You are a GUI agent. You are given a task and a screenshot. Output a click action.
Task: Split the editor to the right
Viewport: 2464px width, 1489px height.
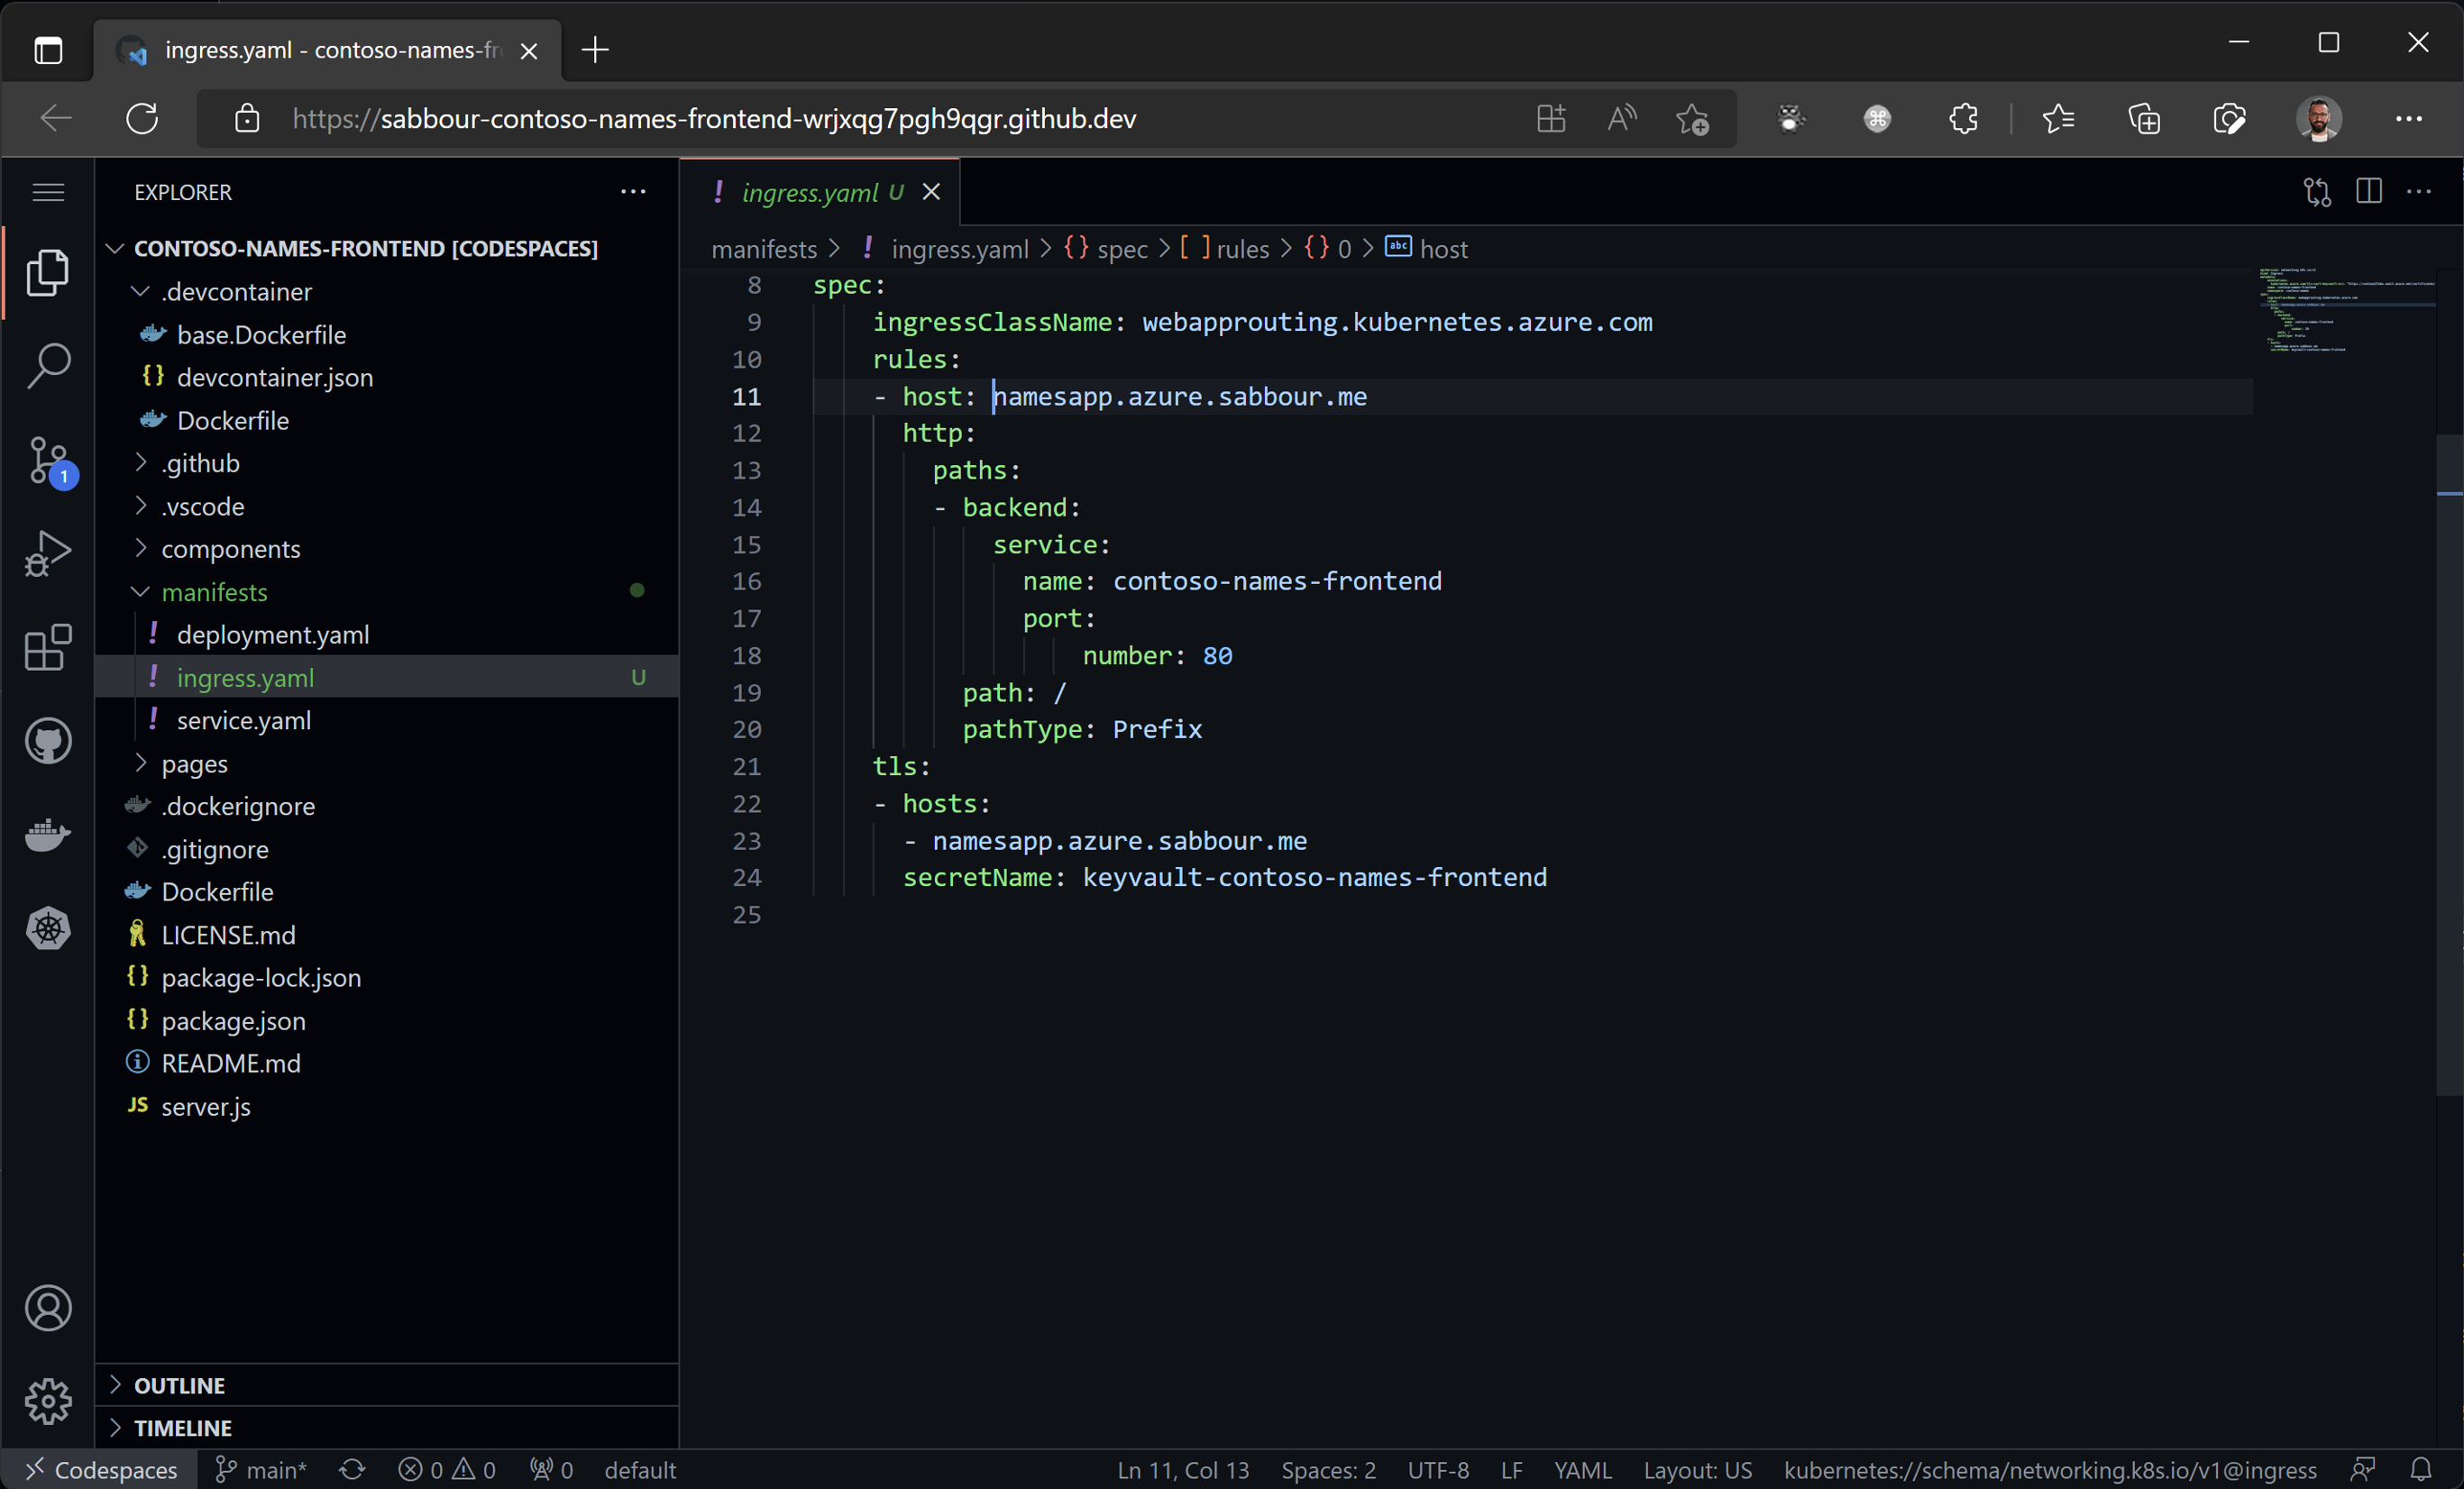click(x=2369, y=191)
